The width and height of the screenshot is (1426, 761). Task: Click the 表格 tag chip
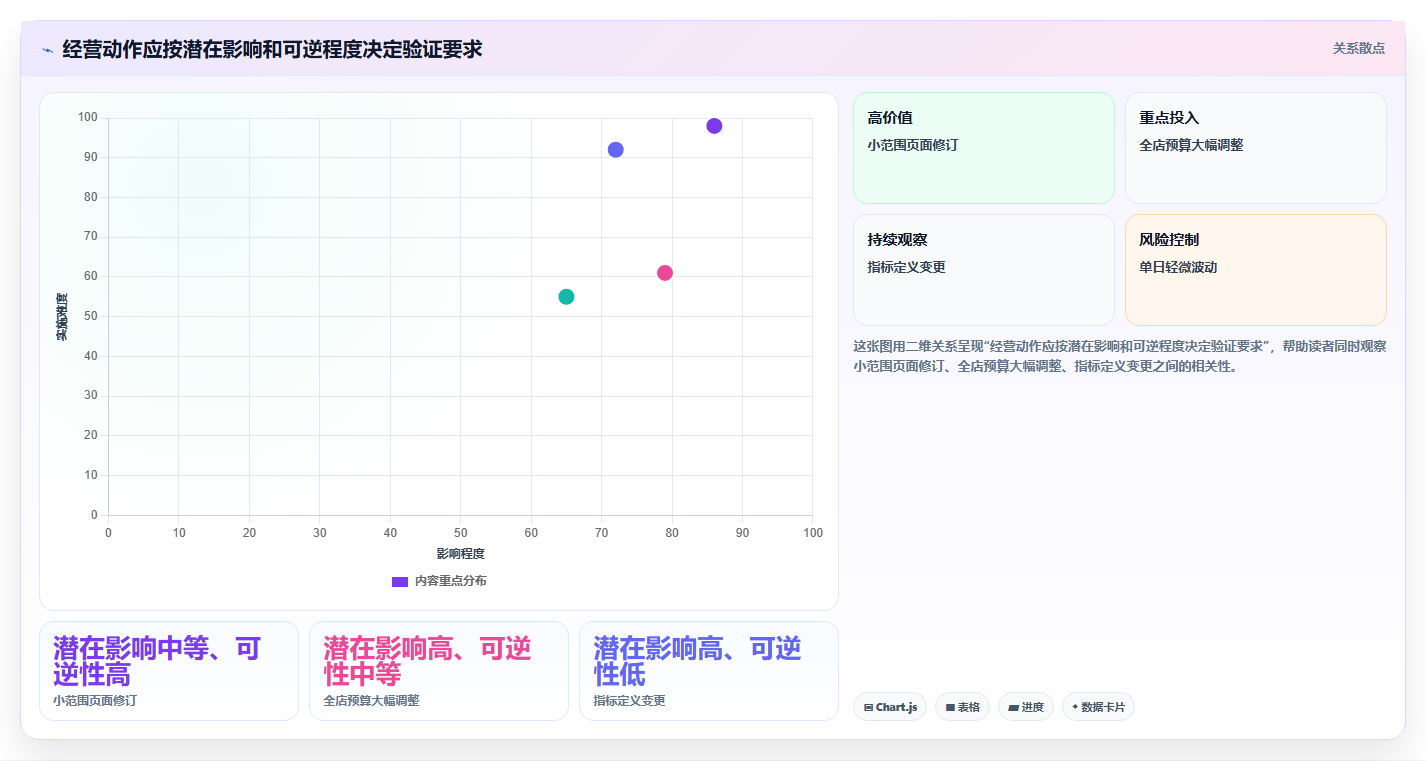click(962, 707)
